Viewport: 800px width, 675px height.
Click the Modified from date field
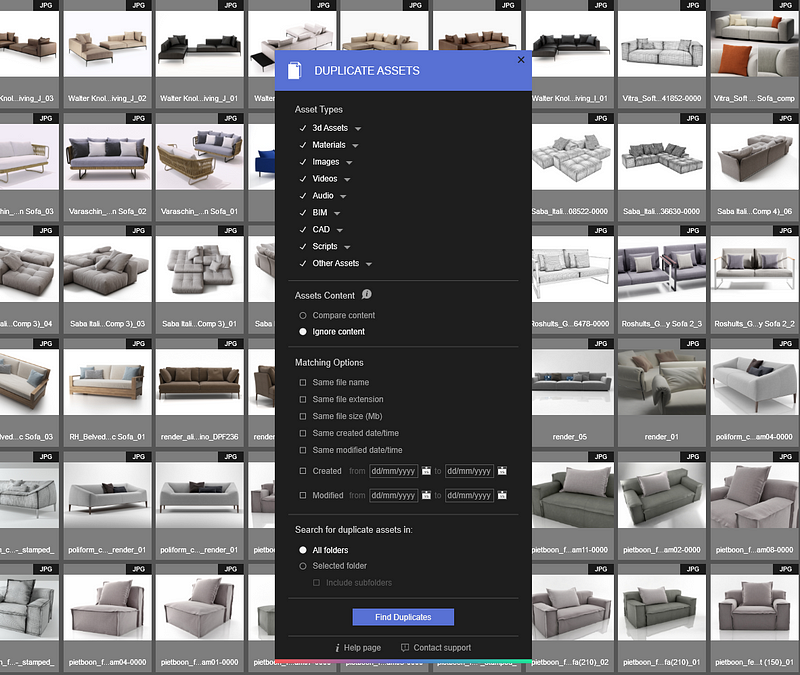[x=393, y=495]
